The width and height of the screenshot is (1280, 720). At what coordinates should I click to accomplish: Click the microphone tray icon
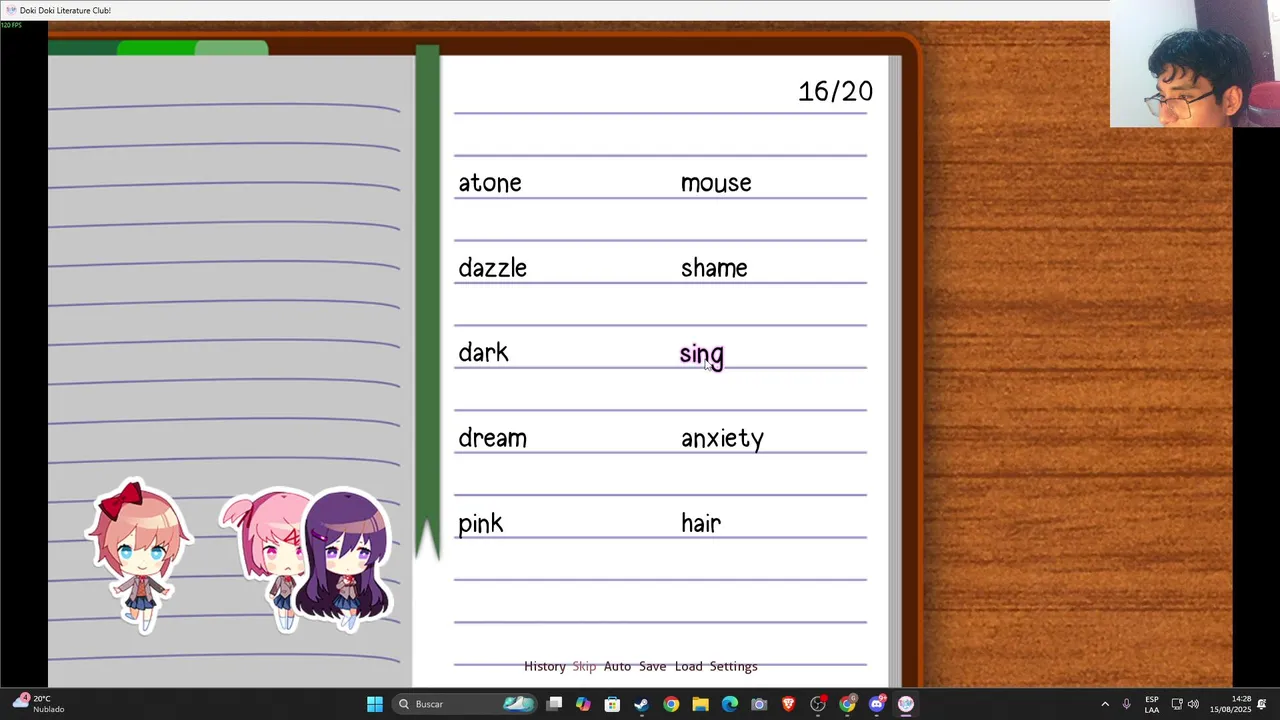pos(1126,704)
